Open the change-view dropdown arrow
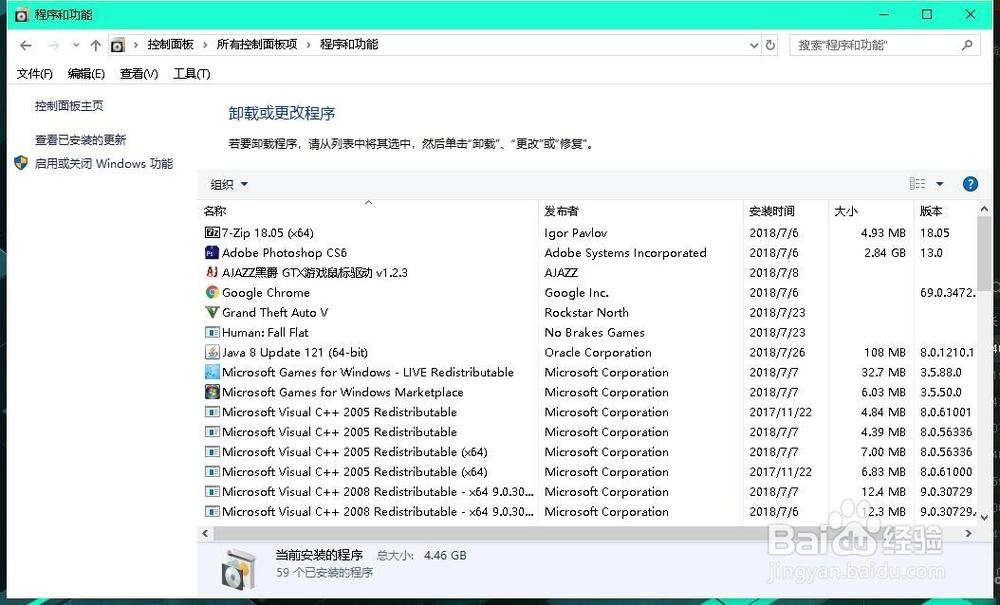1000x605 pixels. [938, 183]
